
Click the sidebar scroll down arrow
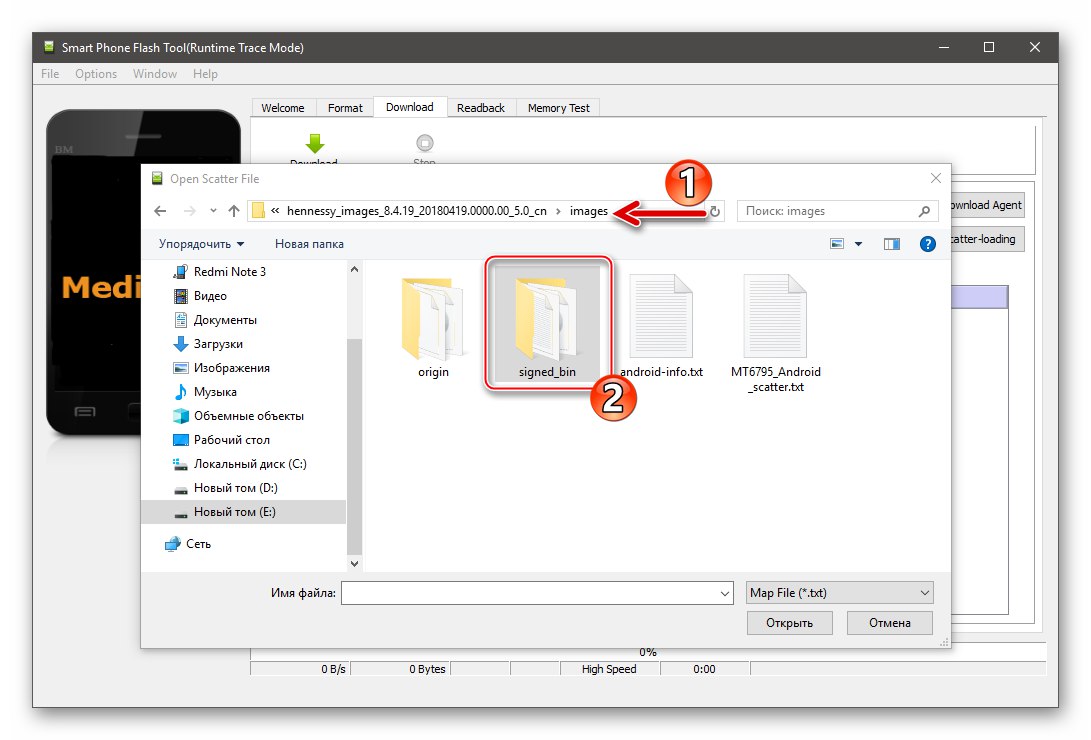354,563
